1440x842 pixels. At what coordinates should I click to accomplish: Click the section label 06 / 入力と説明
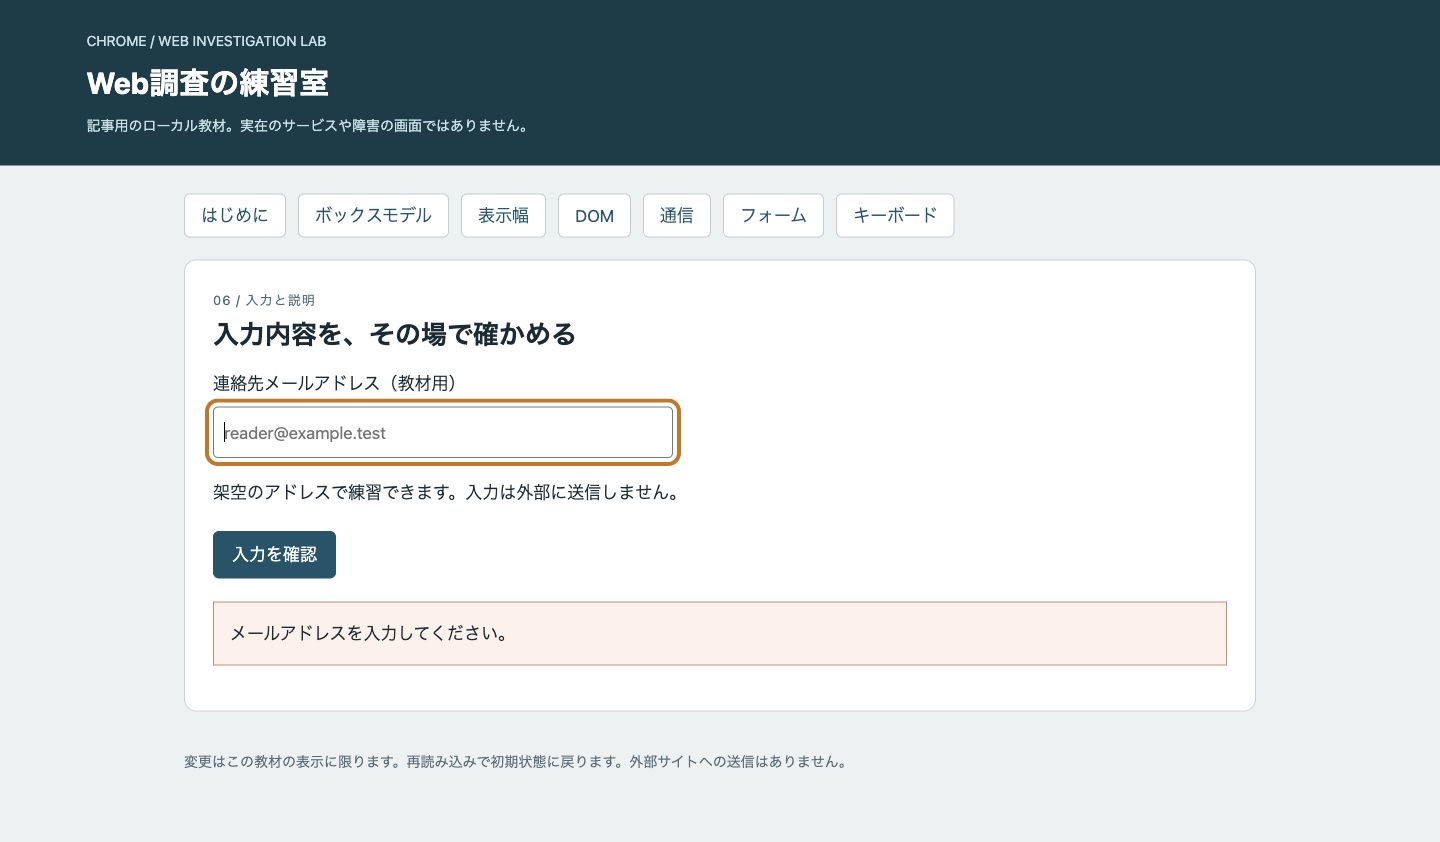(x=264, y=300)
